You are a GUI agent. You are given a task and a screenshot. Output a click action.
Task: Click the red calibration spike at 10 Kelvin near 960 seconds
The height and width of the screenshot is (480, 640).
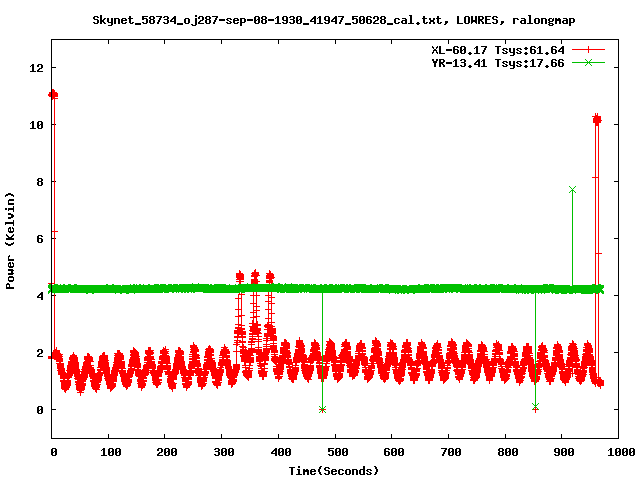tap(597, 120)
